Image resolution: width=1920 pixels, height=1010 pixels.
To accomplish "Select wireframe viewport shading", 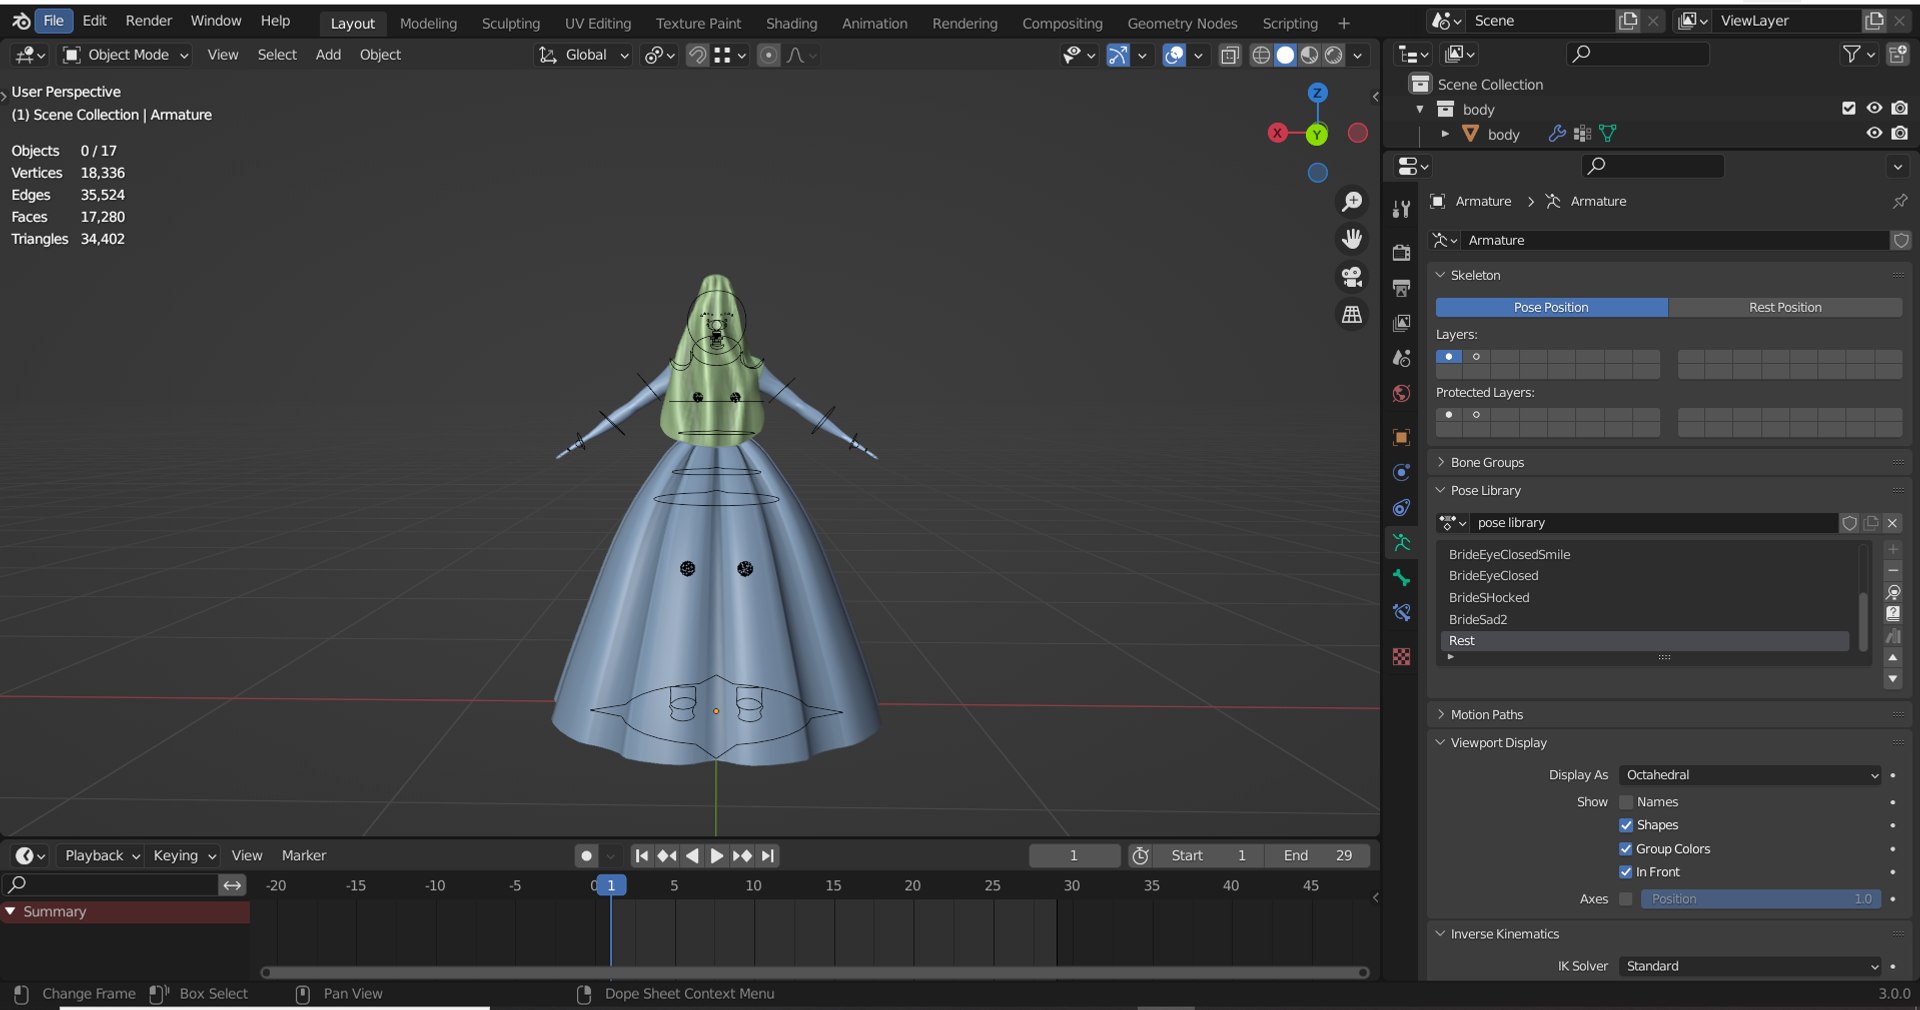I will pos(1261,55).
